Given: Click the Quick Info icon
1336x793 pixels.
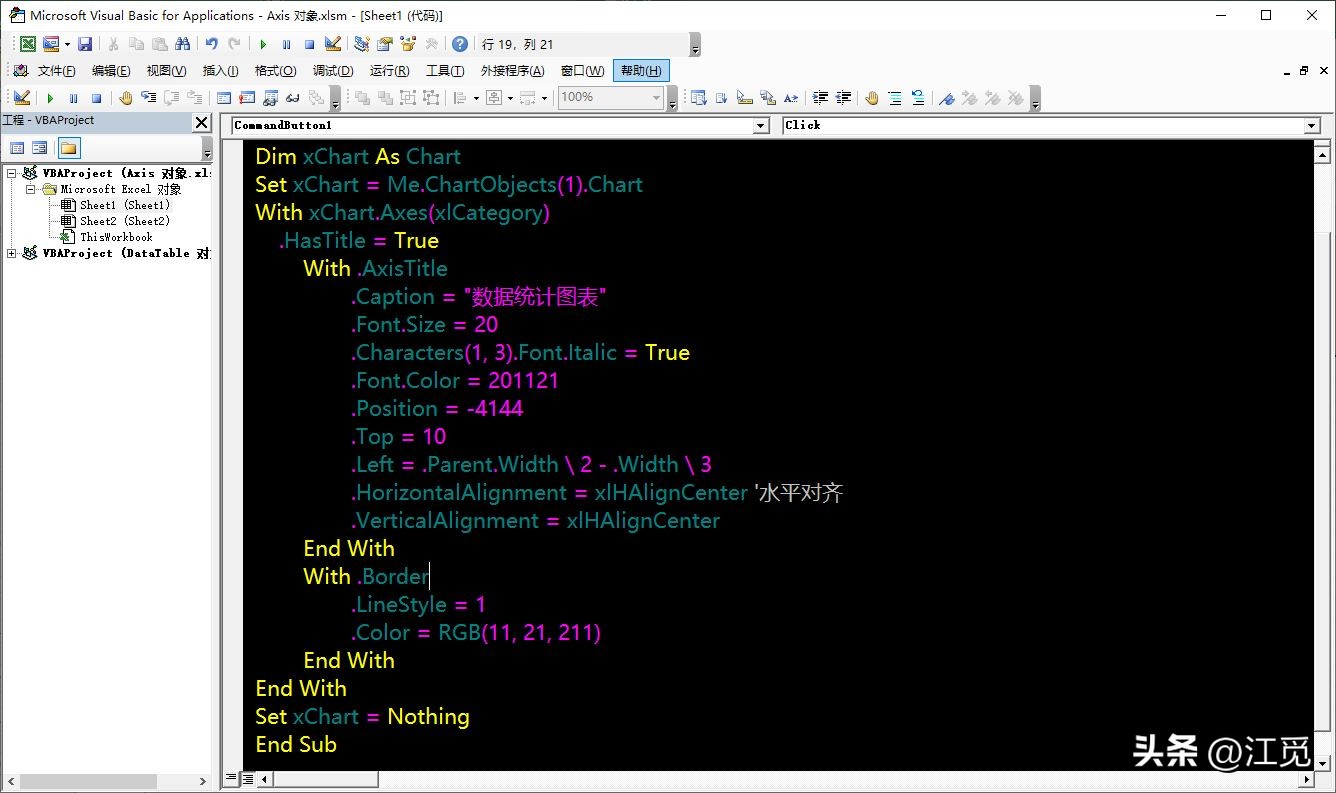Looking at the screenshot, I should point(745,97).
